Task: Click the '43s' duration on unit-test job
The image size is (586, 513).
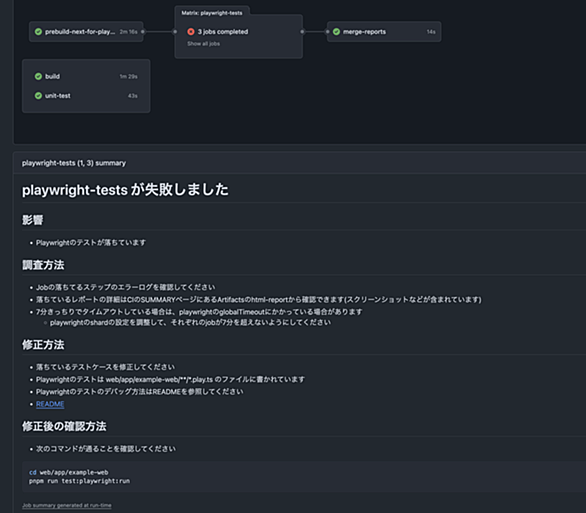Action: coord(133,96)
